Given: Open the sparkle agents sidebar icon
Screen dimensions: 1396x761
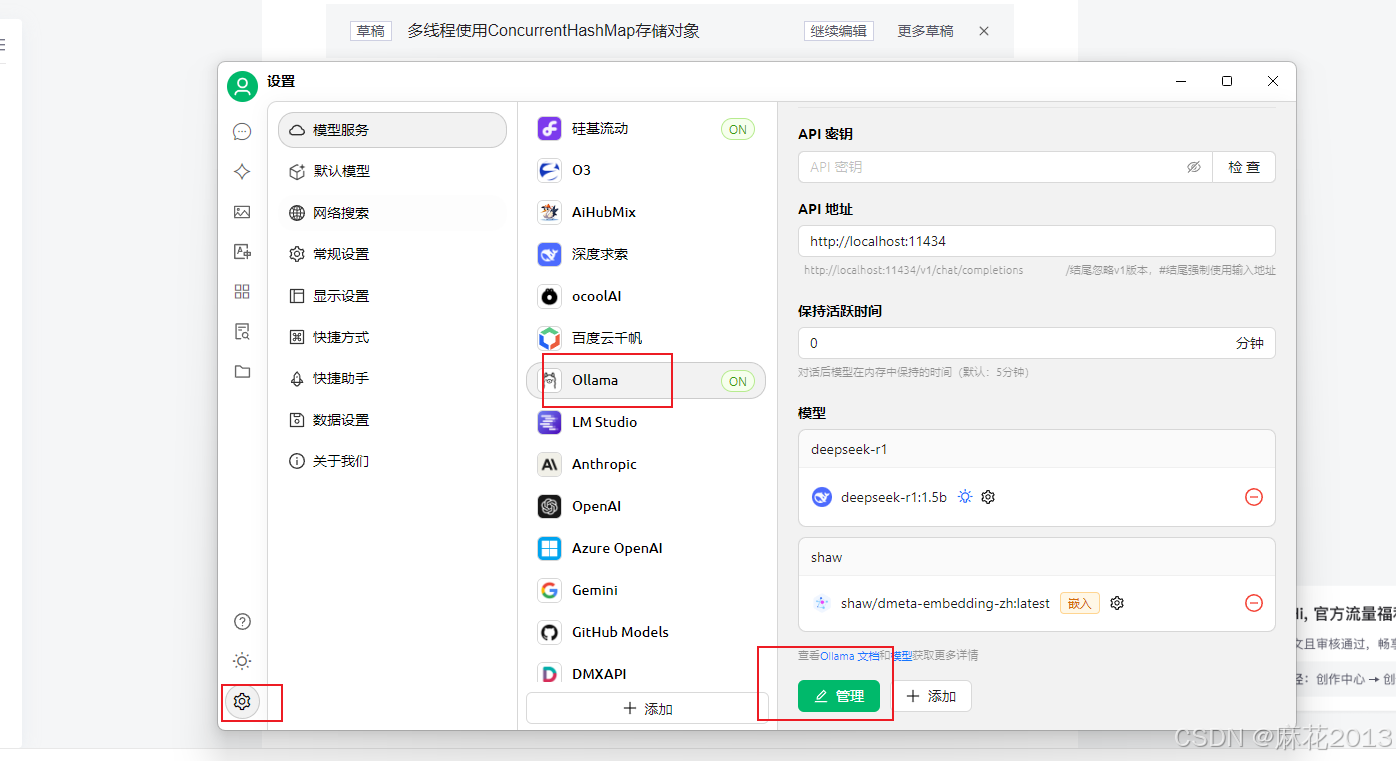Looking at the screenshot, I should [x=242, y=171].
